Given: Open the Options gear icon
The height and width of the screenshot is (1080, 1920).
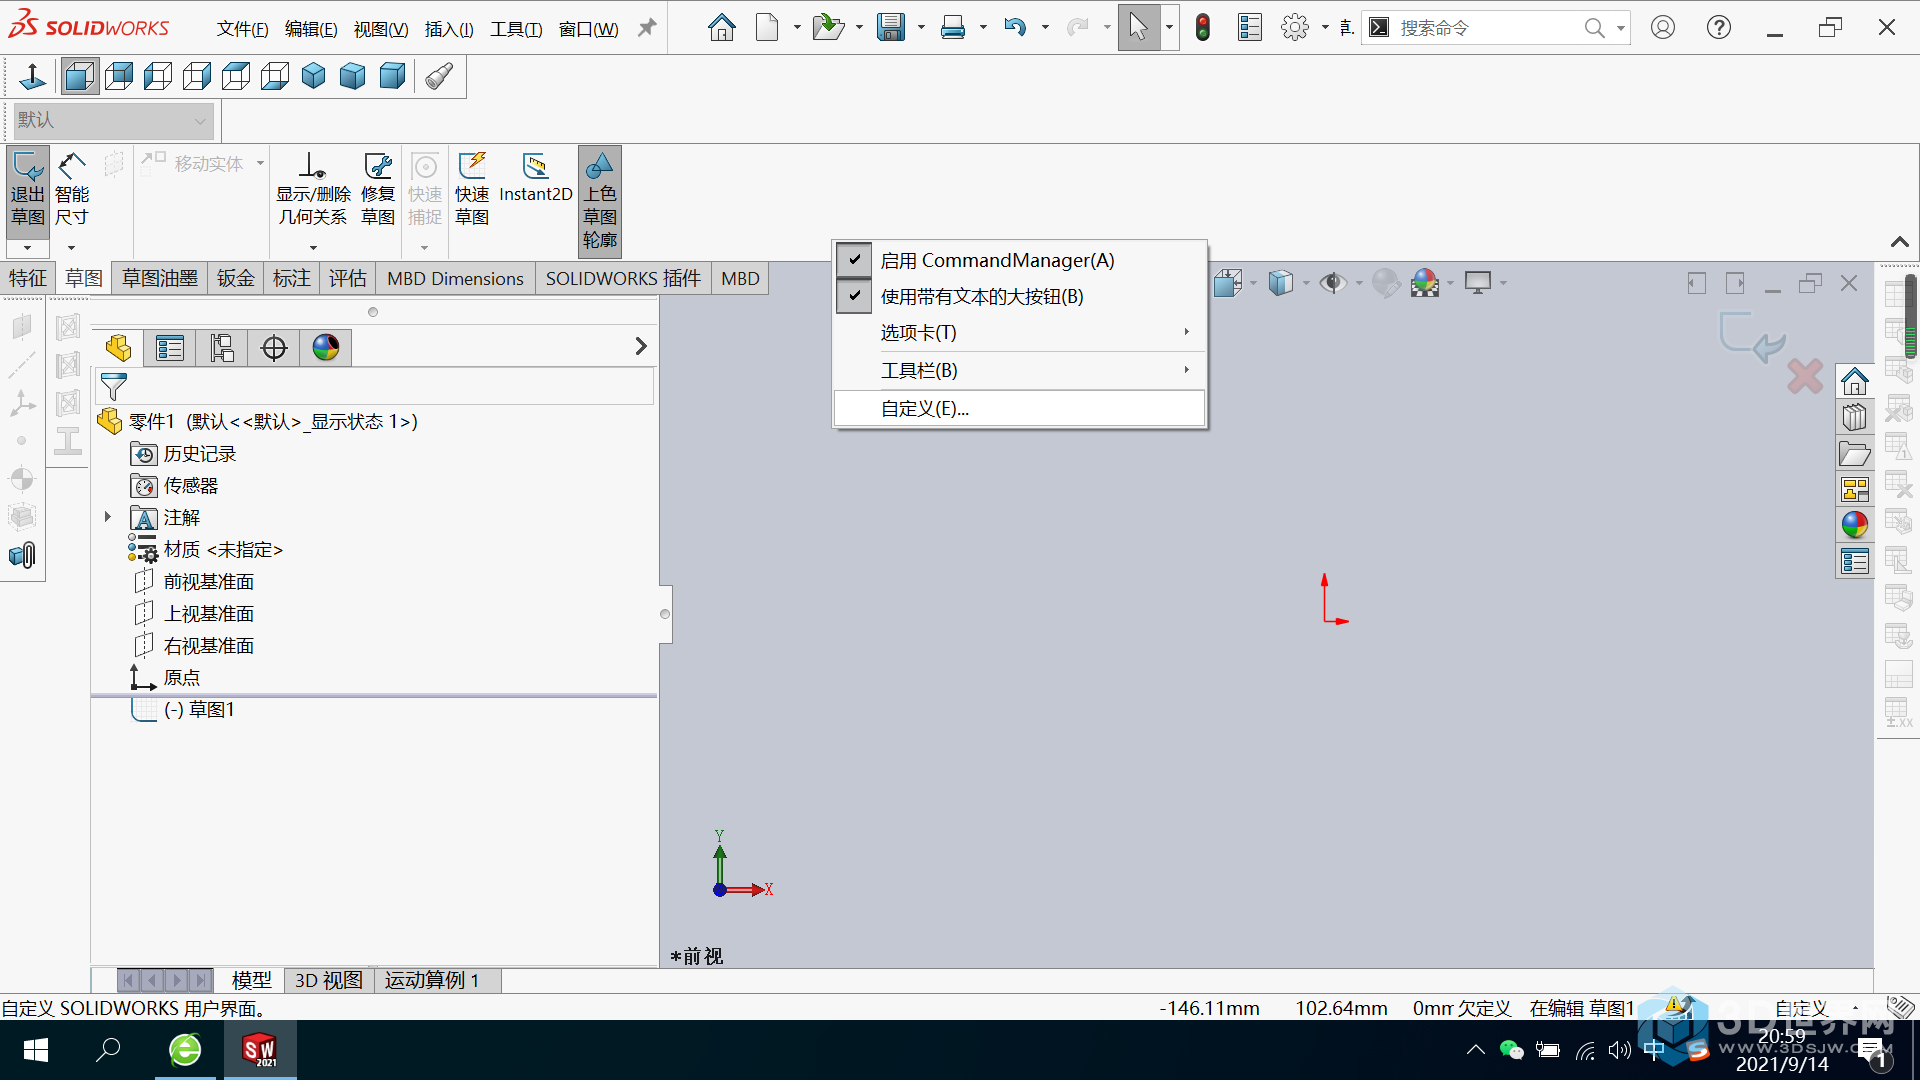Looking at the screenshot, I should [1294, 27].
